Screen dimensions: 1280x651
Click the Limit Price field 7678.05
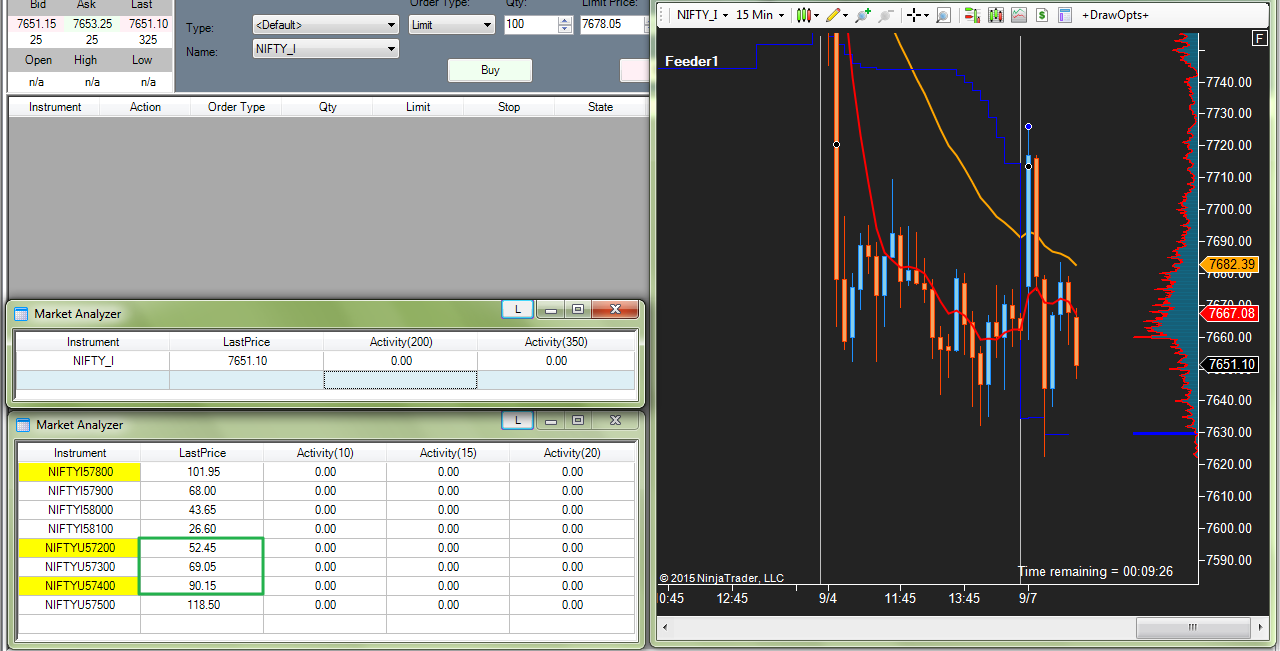coord(612,25)
